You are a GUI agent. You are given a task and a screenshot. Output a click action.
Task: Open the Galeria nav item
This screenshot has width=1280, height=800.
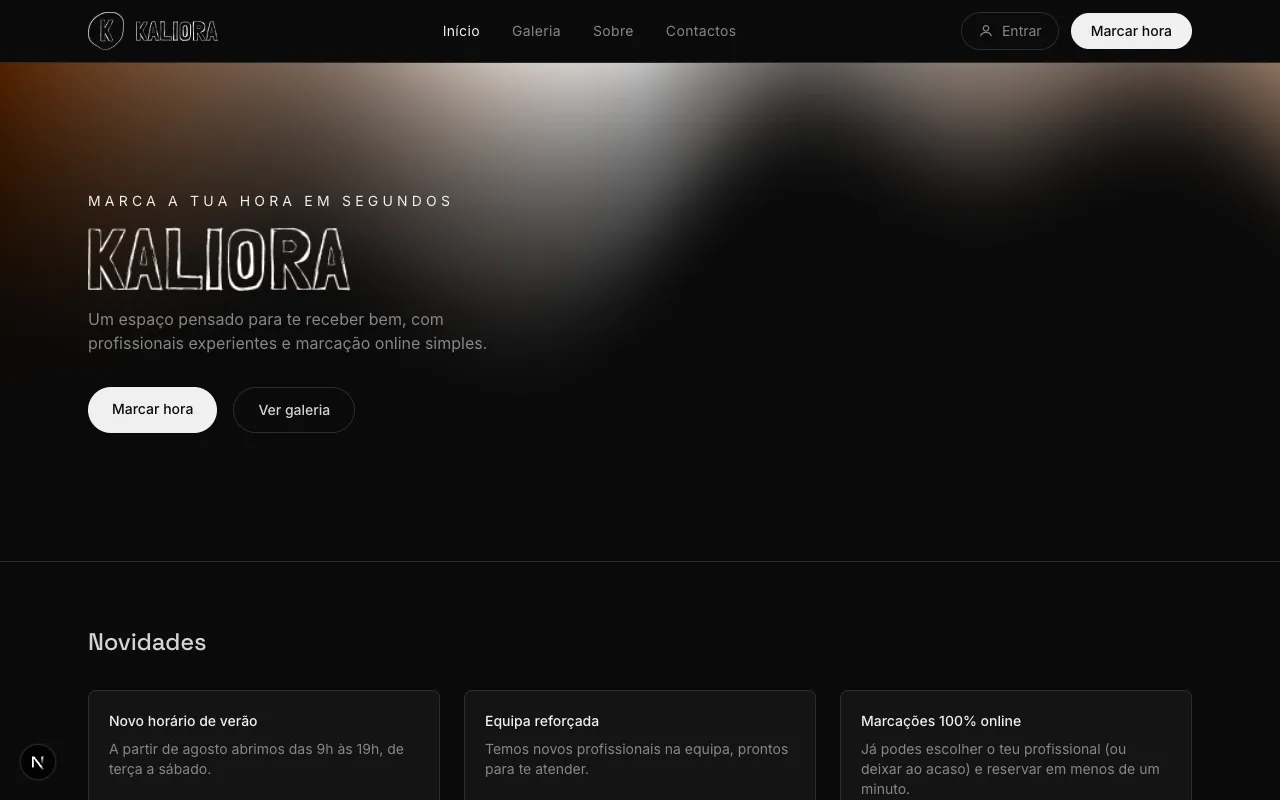point(536,31)
